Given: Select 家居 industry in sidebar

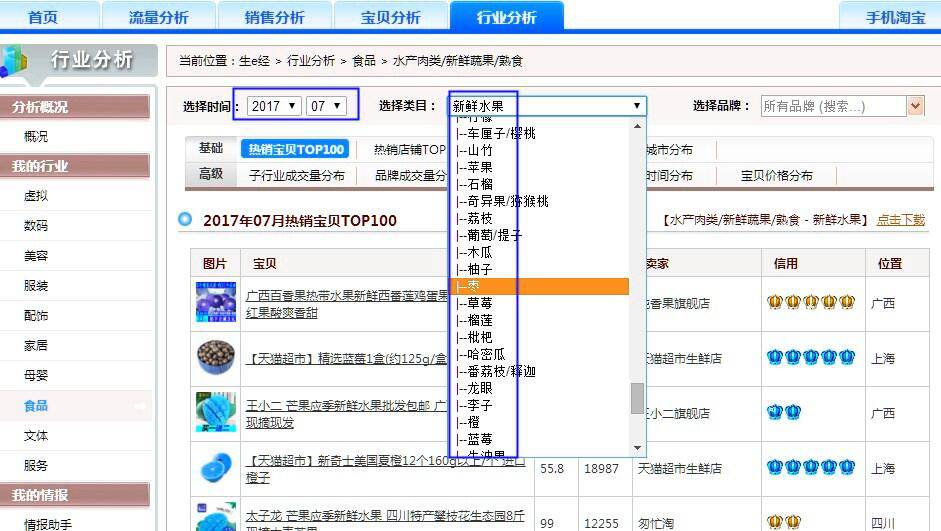Looking at the screenshot, I should tap(35, 346).
